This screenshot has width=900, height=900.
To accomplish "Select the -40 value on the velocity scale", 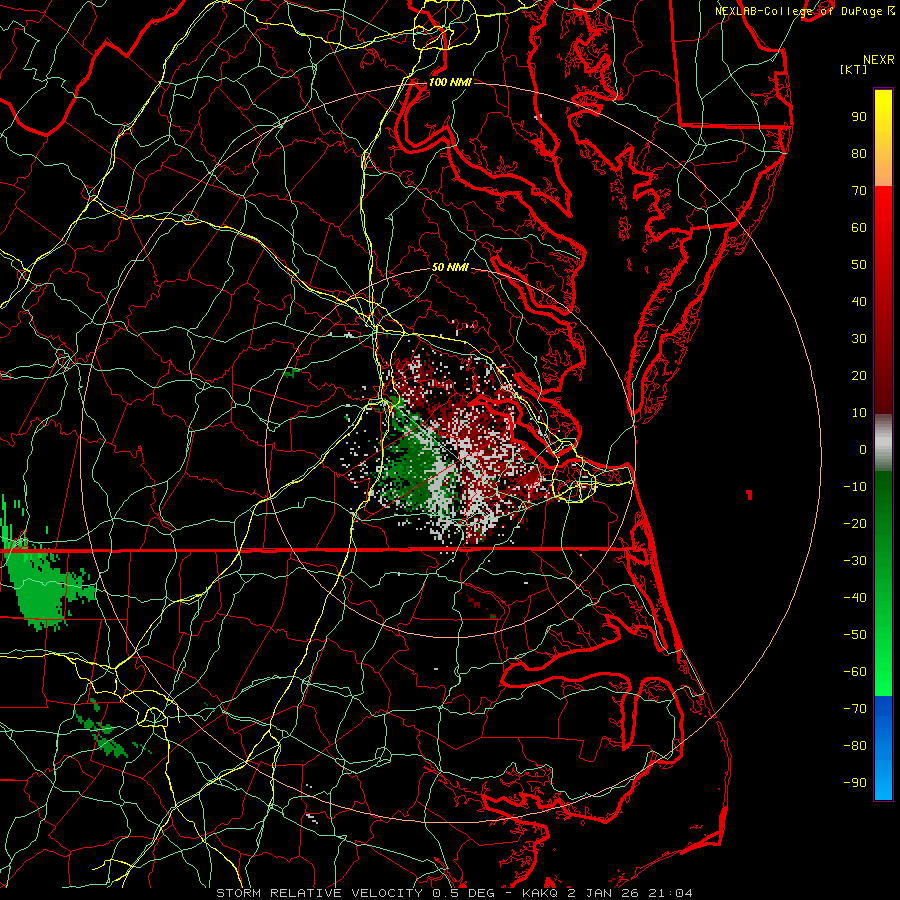I will [855, 598].
